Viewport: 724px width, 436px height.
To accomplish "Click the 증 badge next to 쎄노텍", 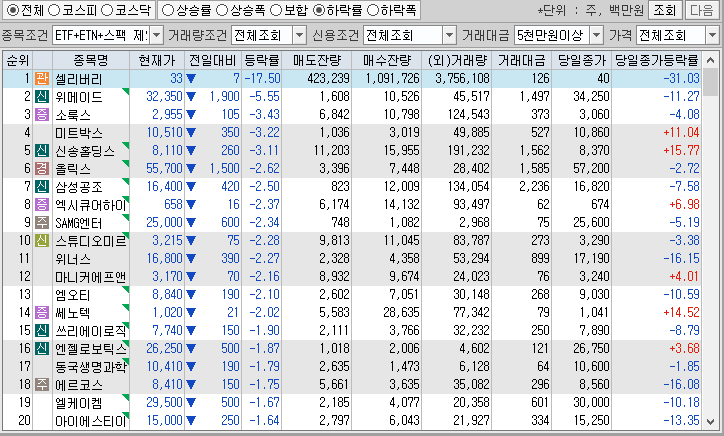I will (42, 313).
